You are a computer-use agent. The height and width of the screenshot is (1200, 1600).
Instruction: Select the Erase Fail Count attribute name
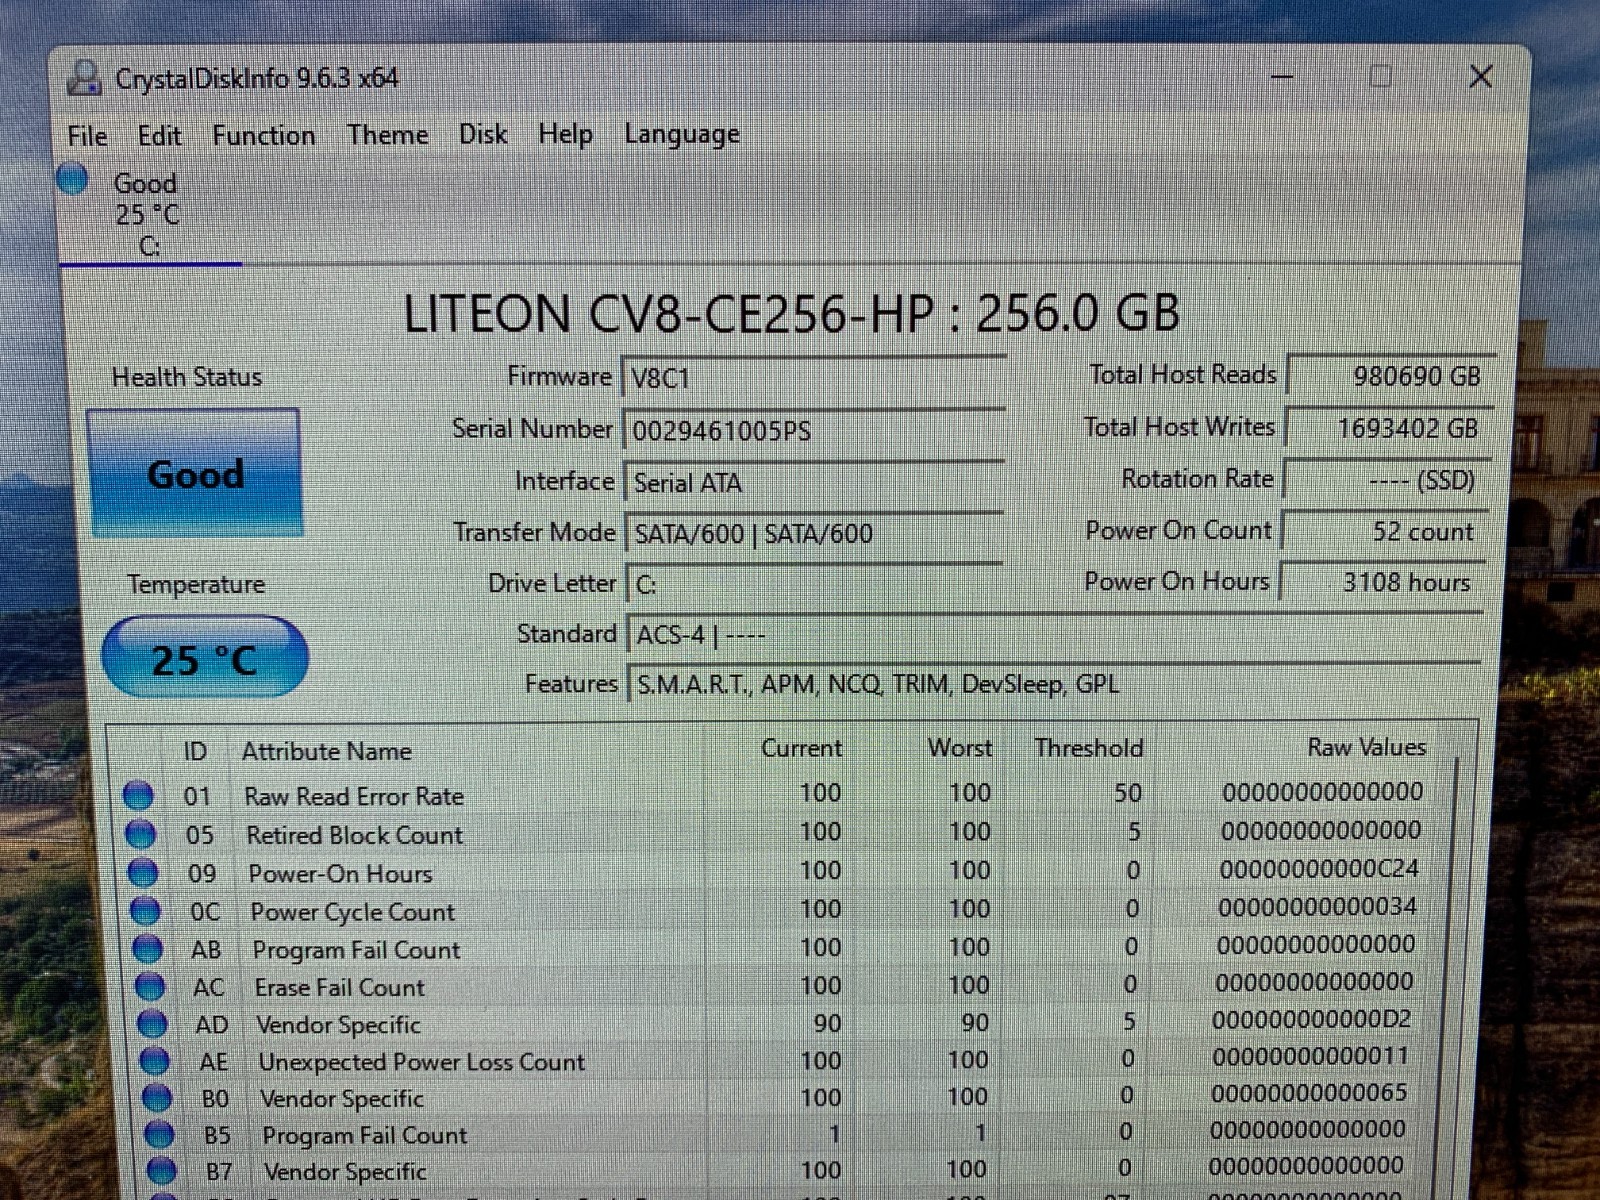(340, 988)
